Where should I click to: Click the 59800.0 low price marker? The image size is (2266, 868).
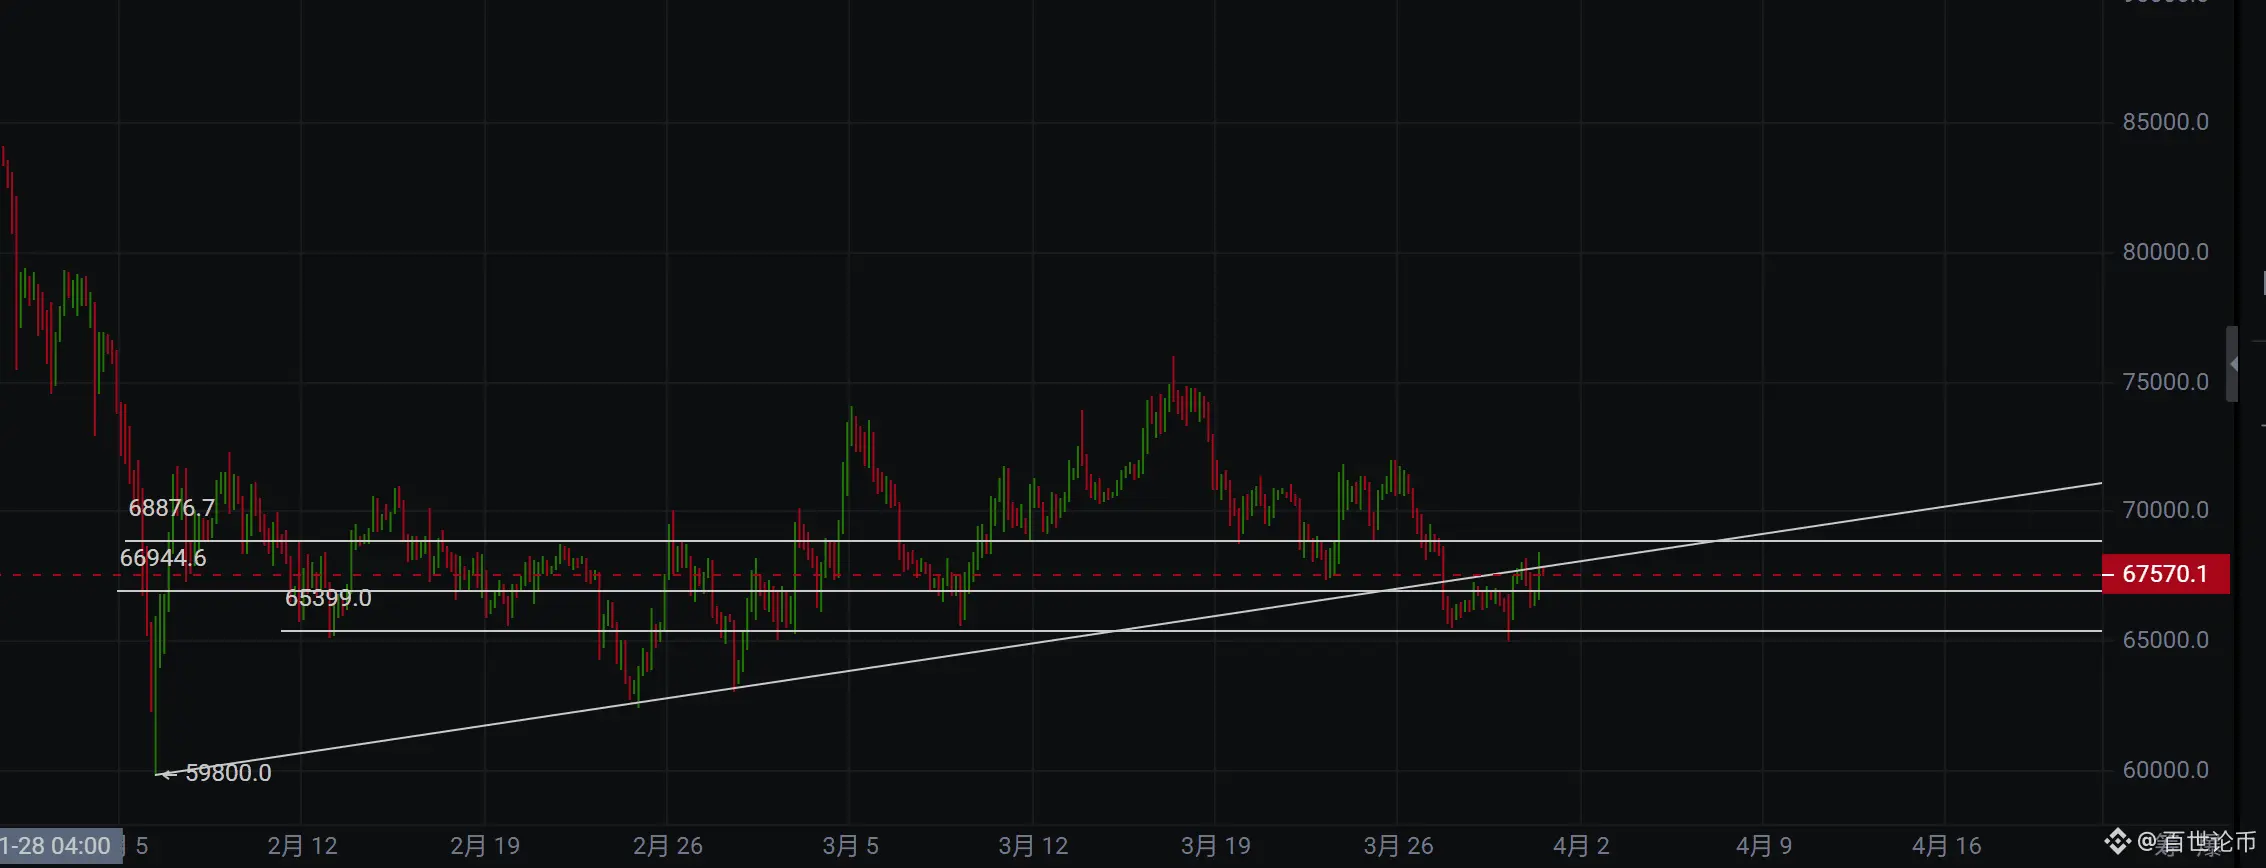coord(228,773)
